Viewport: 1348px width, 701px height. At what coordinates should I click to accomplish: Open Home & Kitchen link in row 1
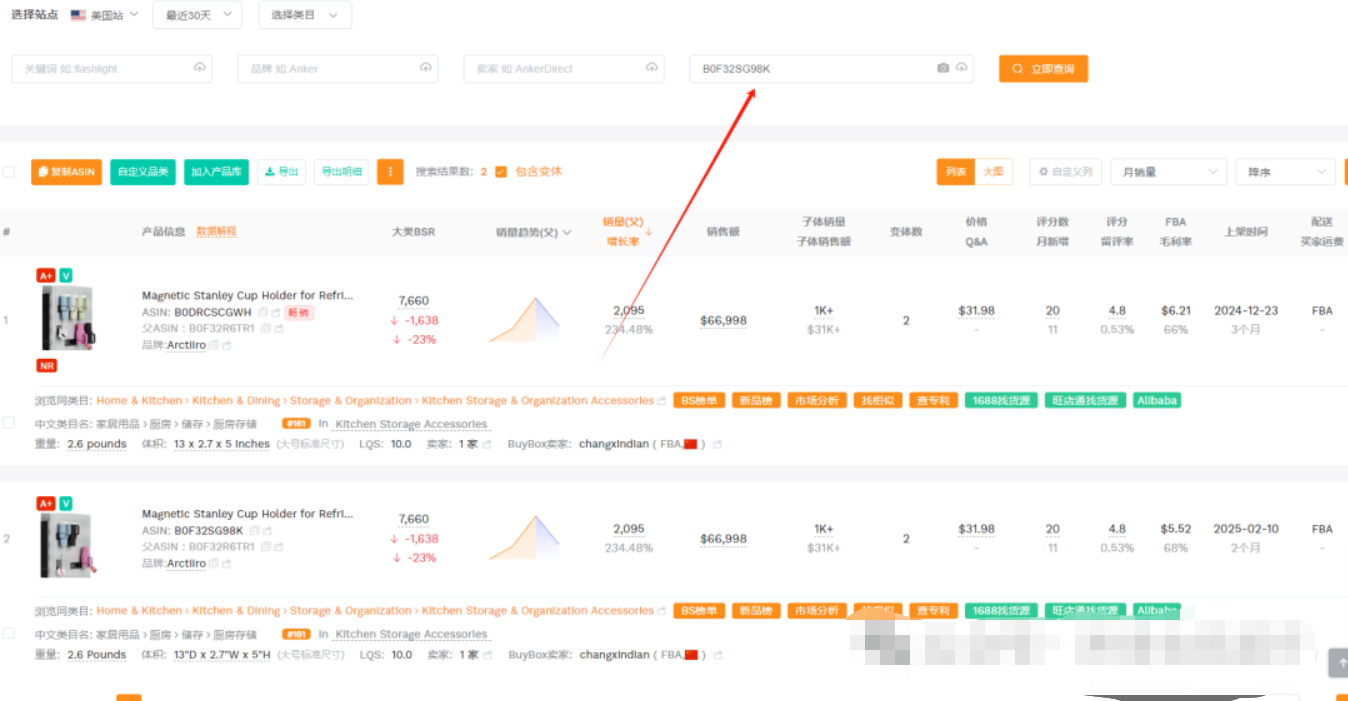tap(139, 400)
